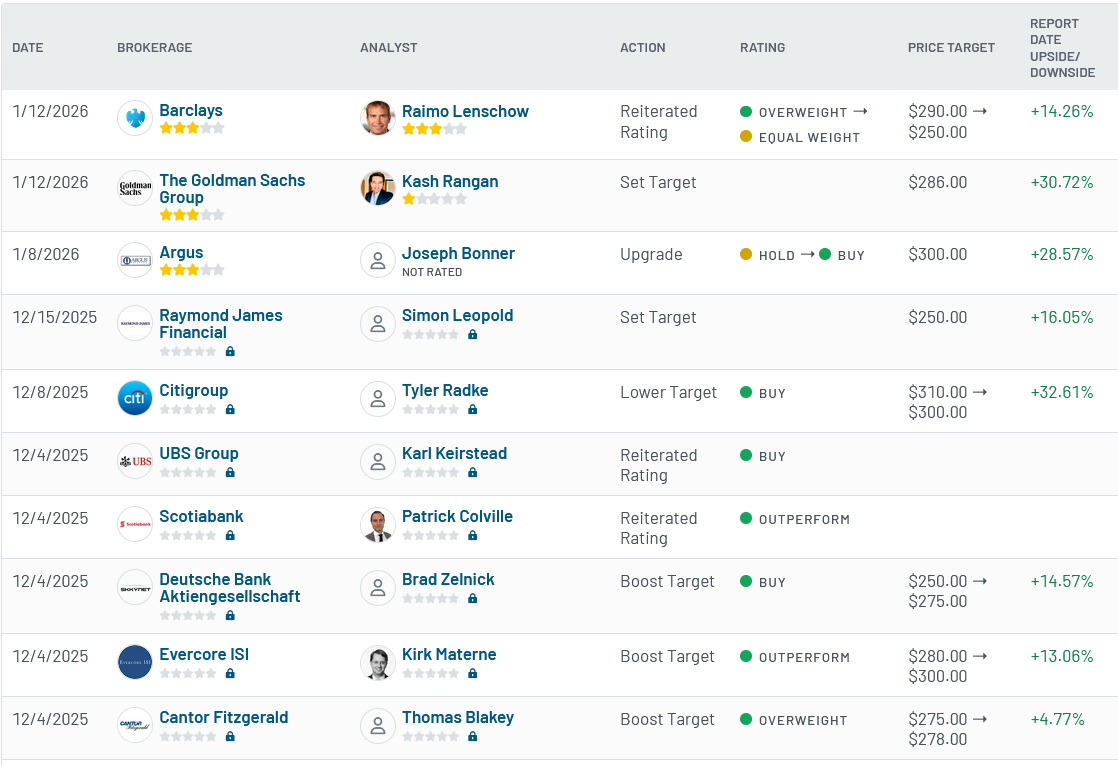Open the Deutsche Bank Aktiengesellschaft link

[x=230, y=588]
